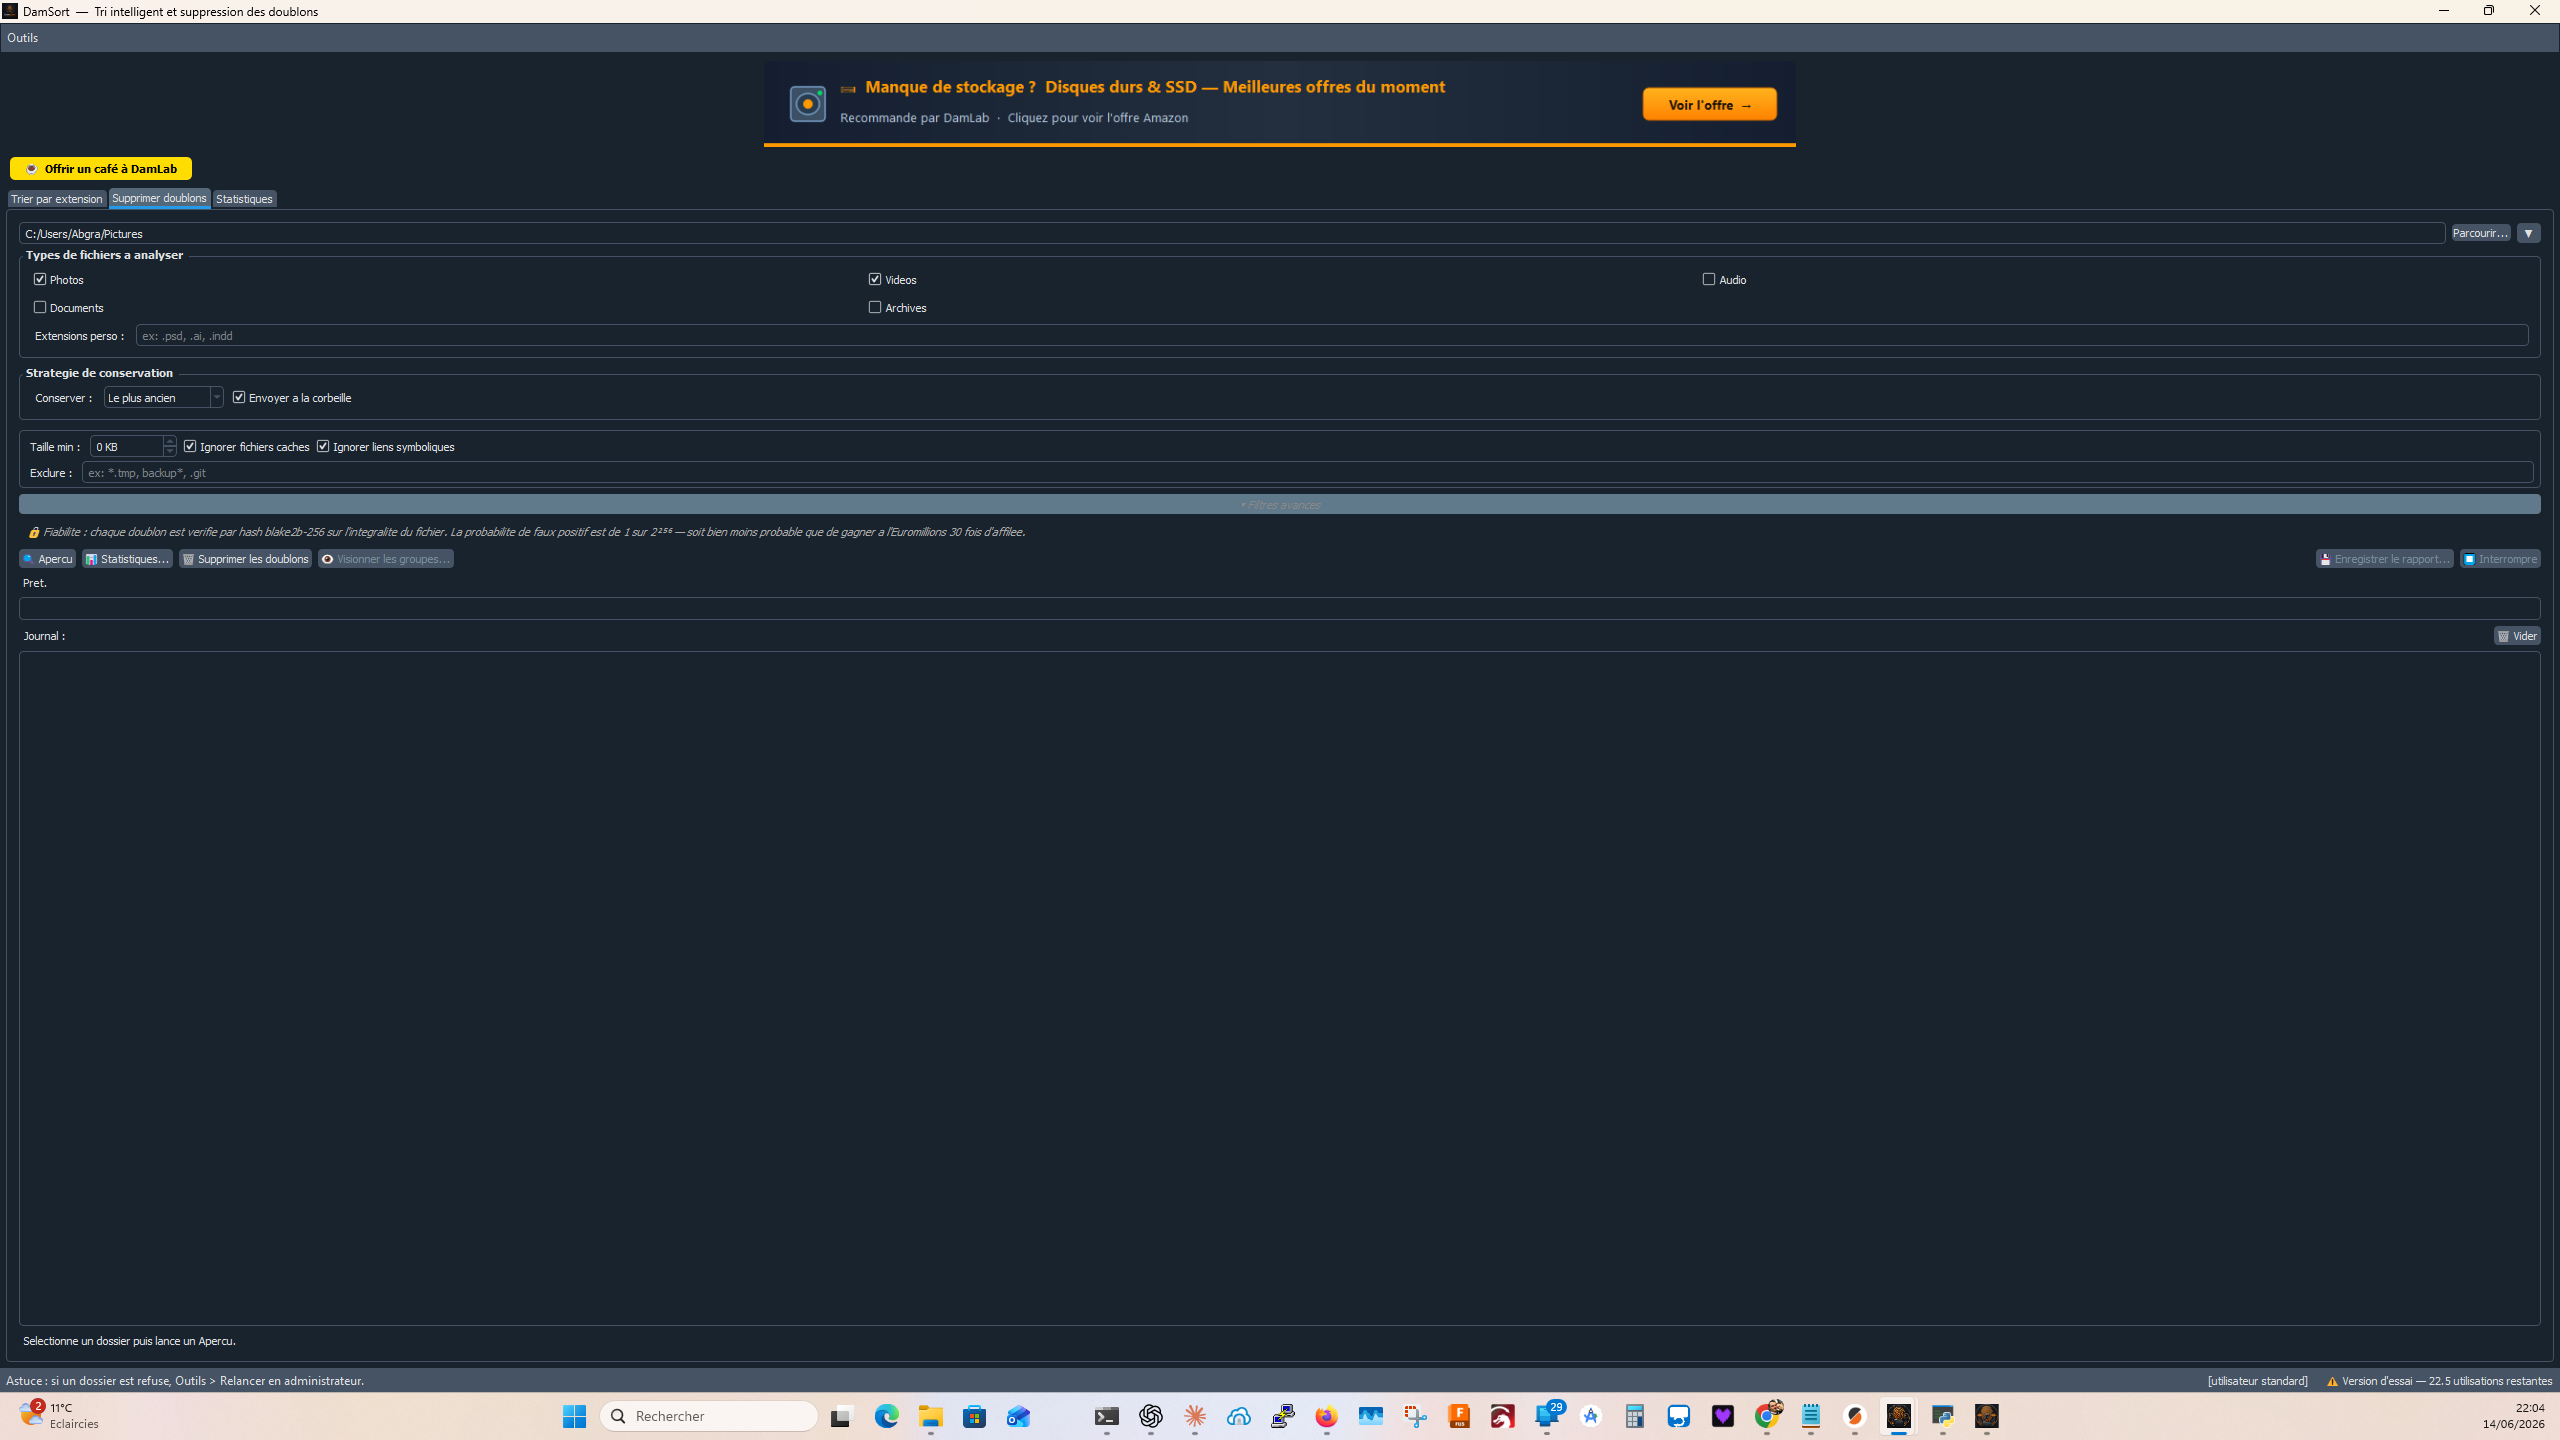Image resolution: width=2560 pixels, height=1440 pixels.
Task: Open the Conserver strategy dropdown
Action: (163, 397)
